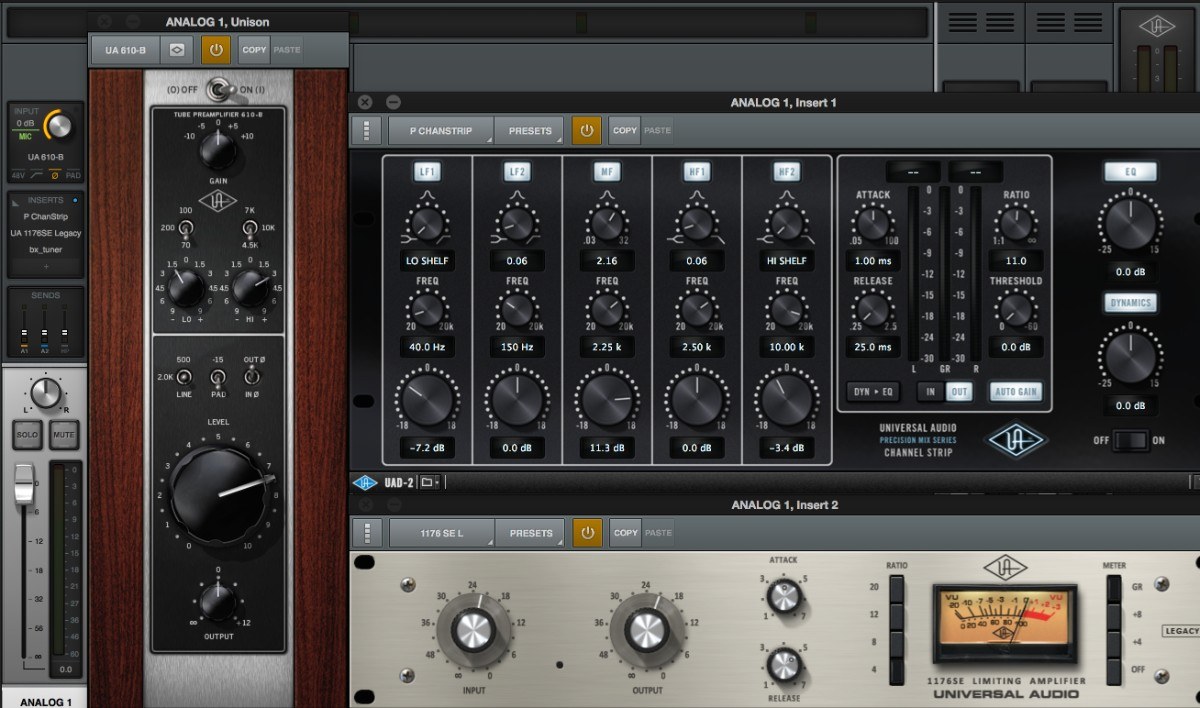Click the 1176 OUTPUT knob
The width and height of the screenshot is (1200, 708).
click(647, 629)
